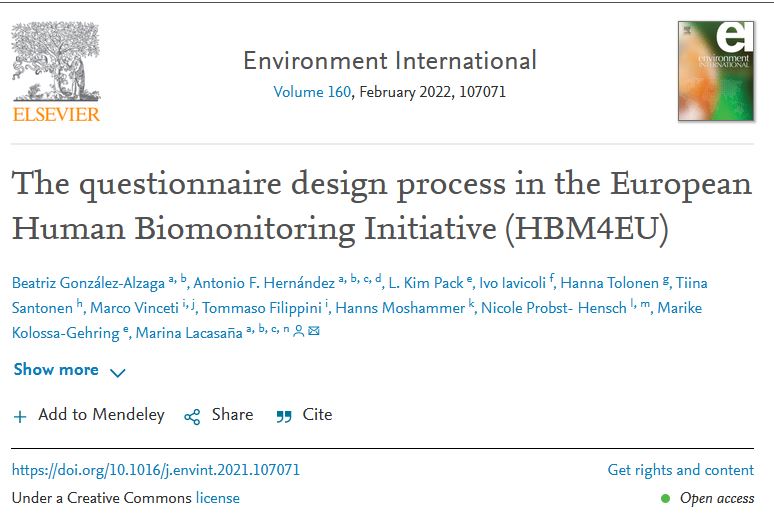The height and width of the screenshot is (530, 774).
Task: Select author Antonio F. Hernández
Action: coord(263,283)
